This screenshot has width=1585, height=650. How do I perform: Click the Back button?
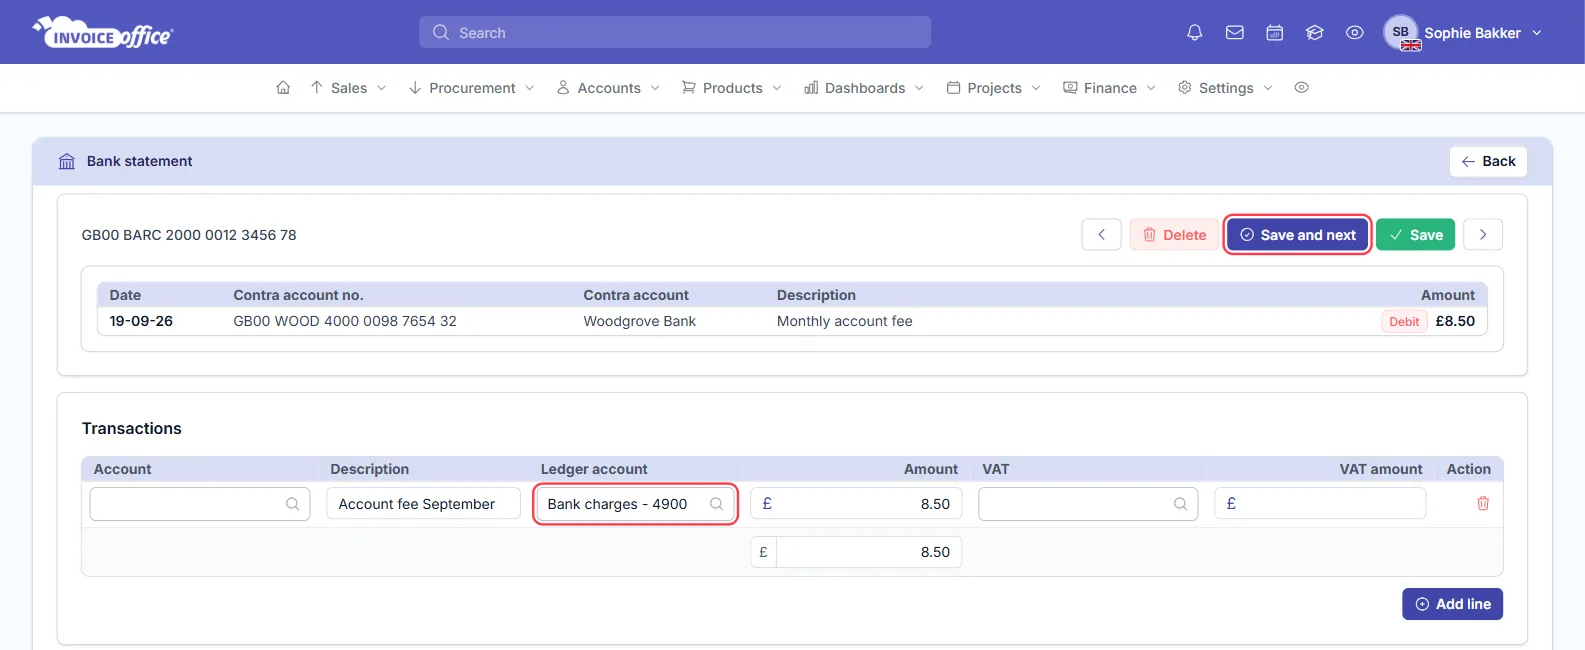click(1488, 161)
